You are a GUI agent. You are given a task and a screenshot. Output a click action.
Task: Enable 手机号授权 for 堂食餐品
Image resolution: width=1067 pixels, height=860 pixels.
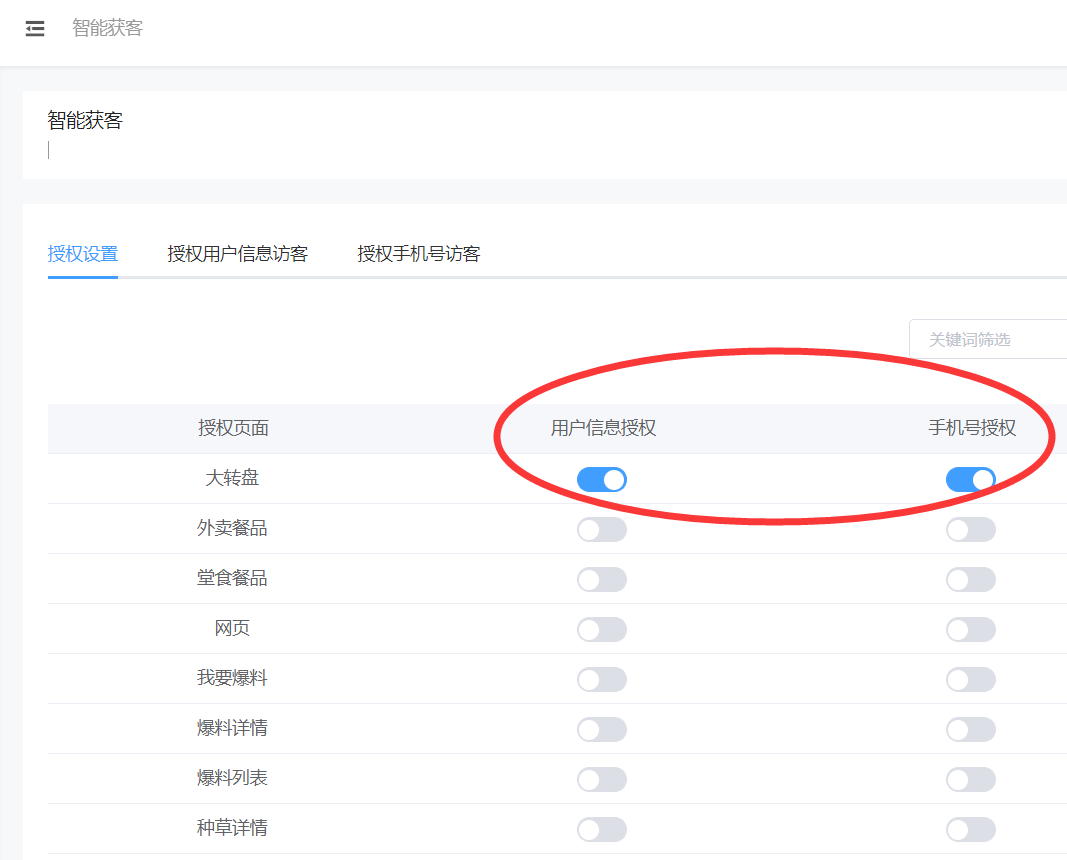click(970, 580)
